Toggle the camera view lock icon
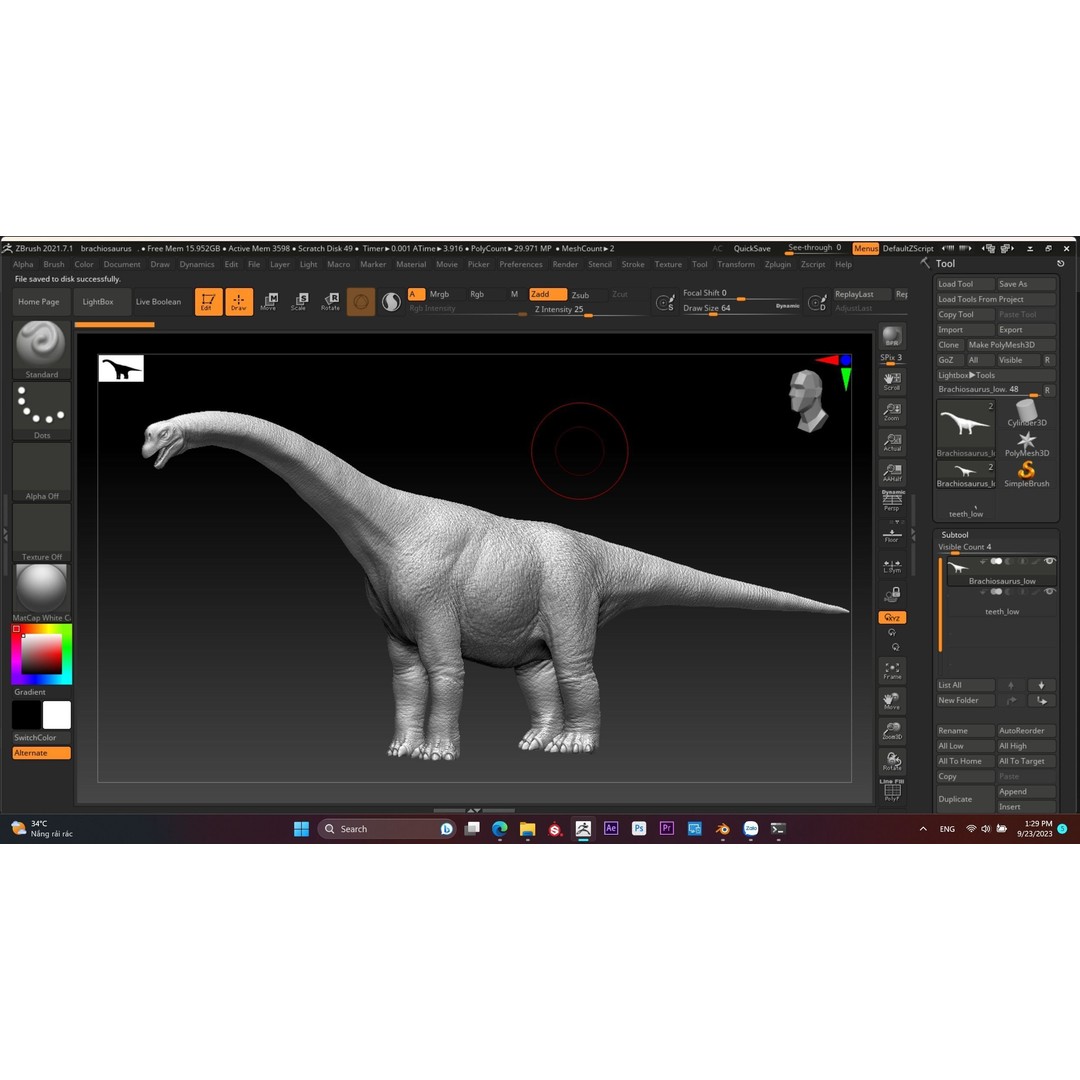 tap(892, 593)
